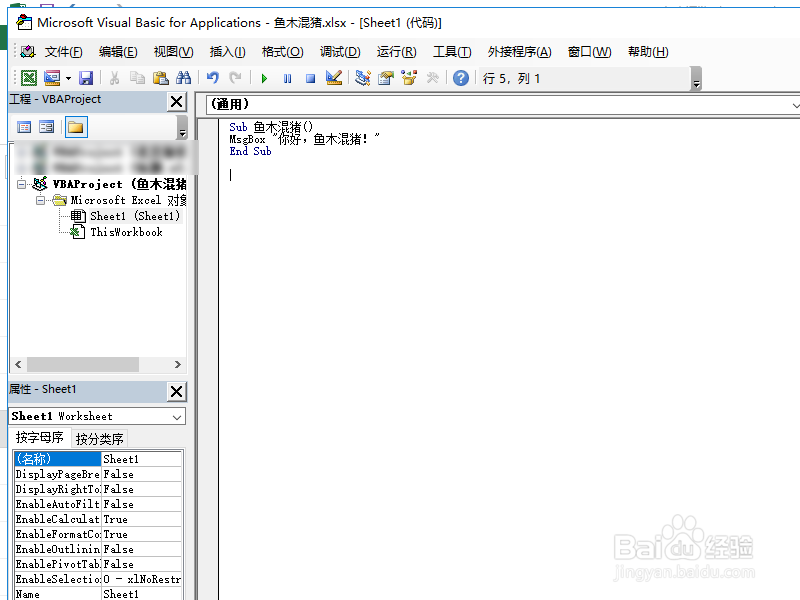The image size is (800, 600).
Task: Click the Cut scissors icon
Action: point(114,78)
